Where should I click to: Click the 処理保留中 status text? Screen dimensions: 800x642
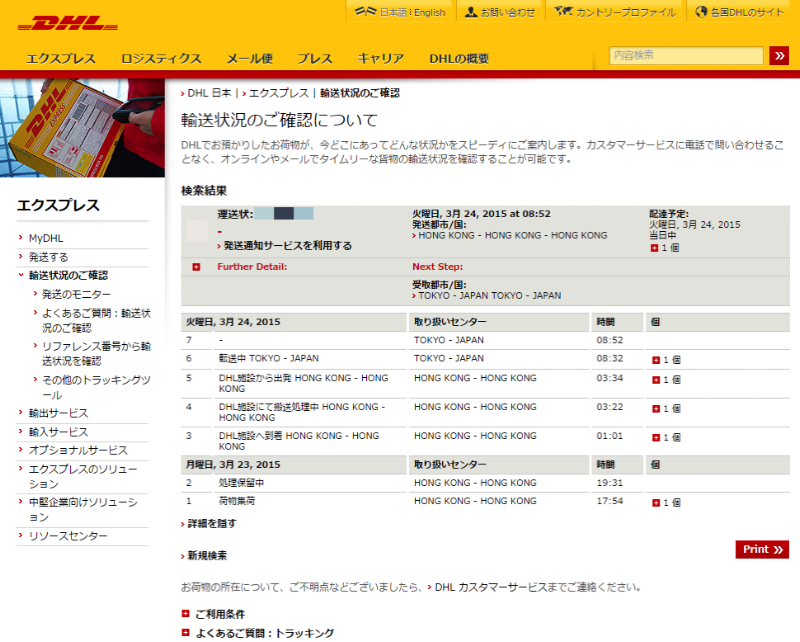point(241,483)
